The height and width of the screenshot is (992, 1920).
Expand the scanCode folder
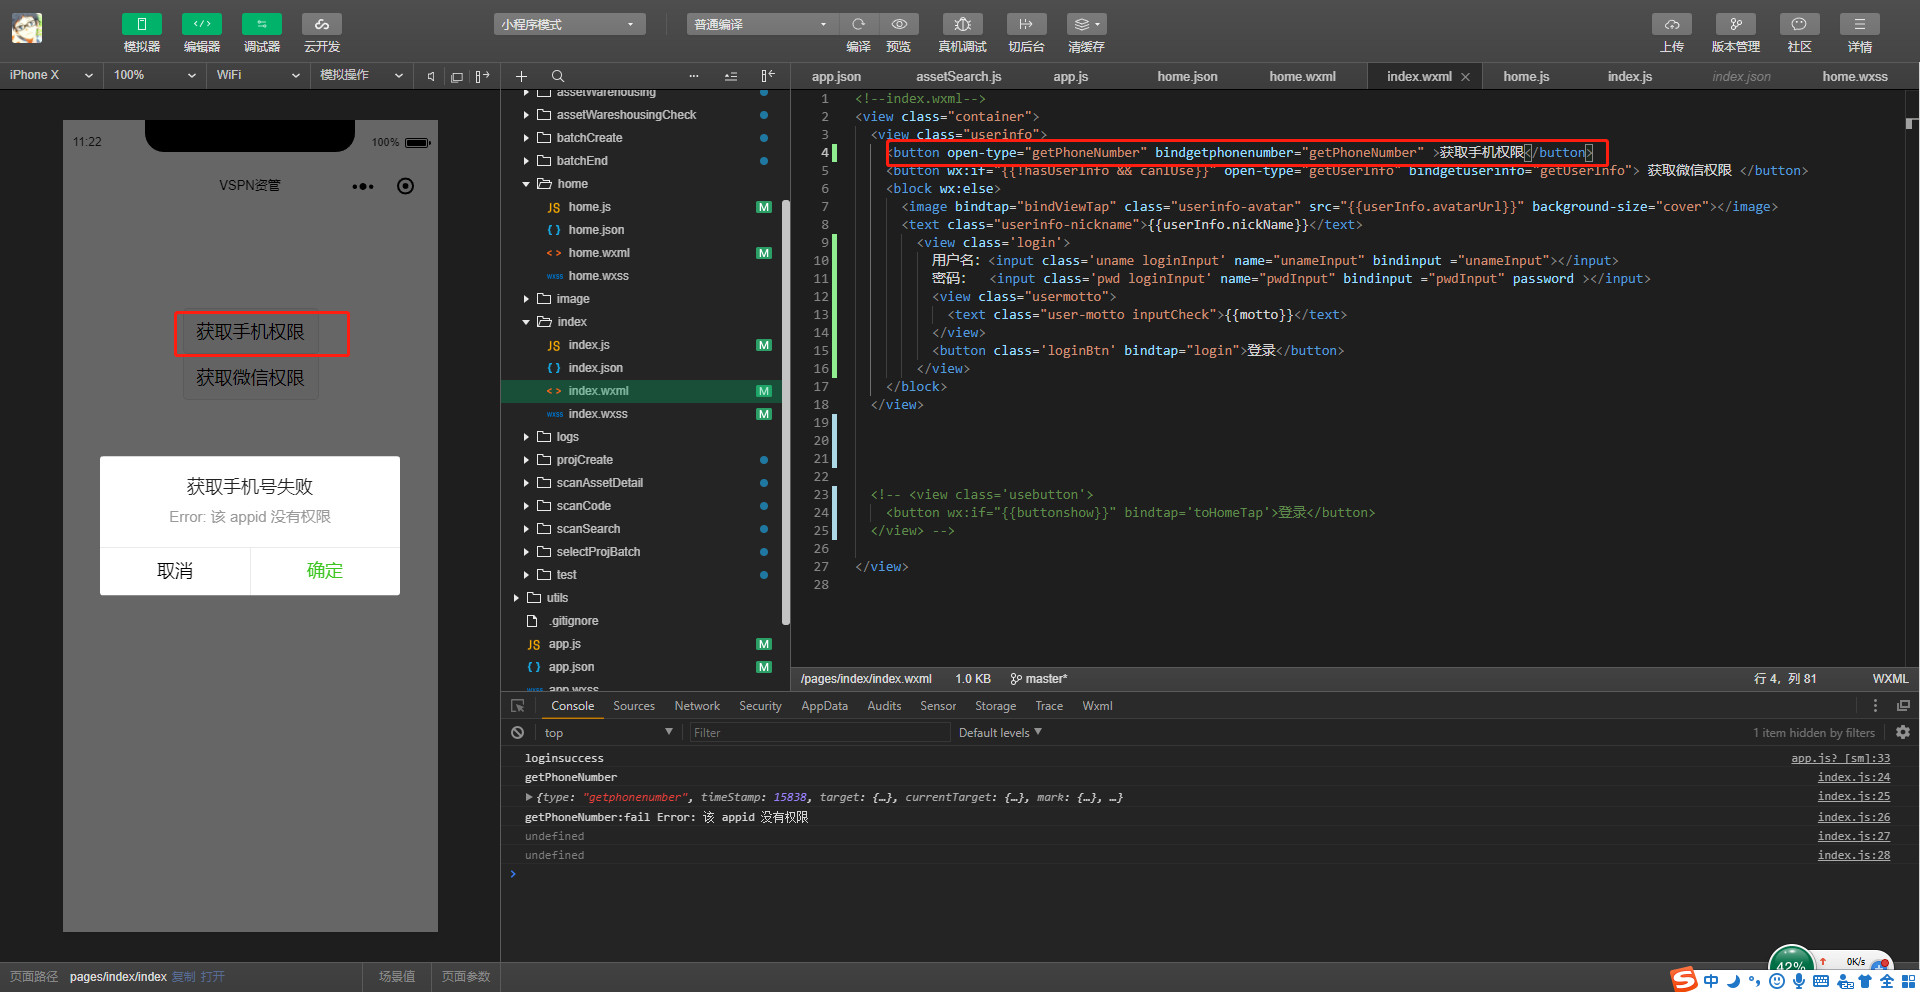[x=583, y=506]
